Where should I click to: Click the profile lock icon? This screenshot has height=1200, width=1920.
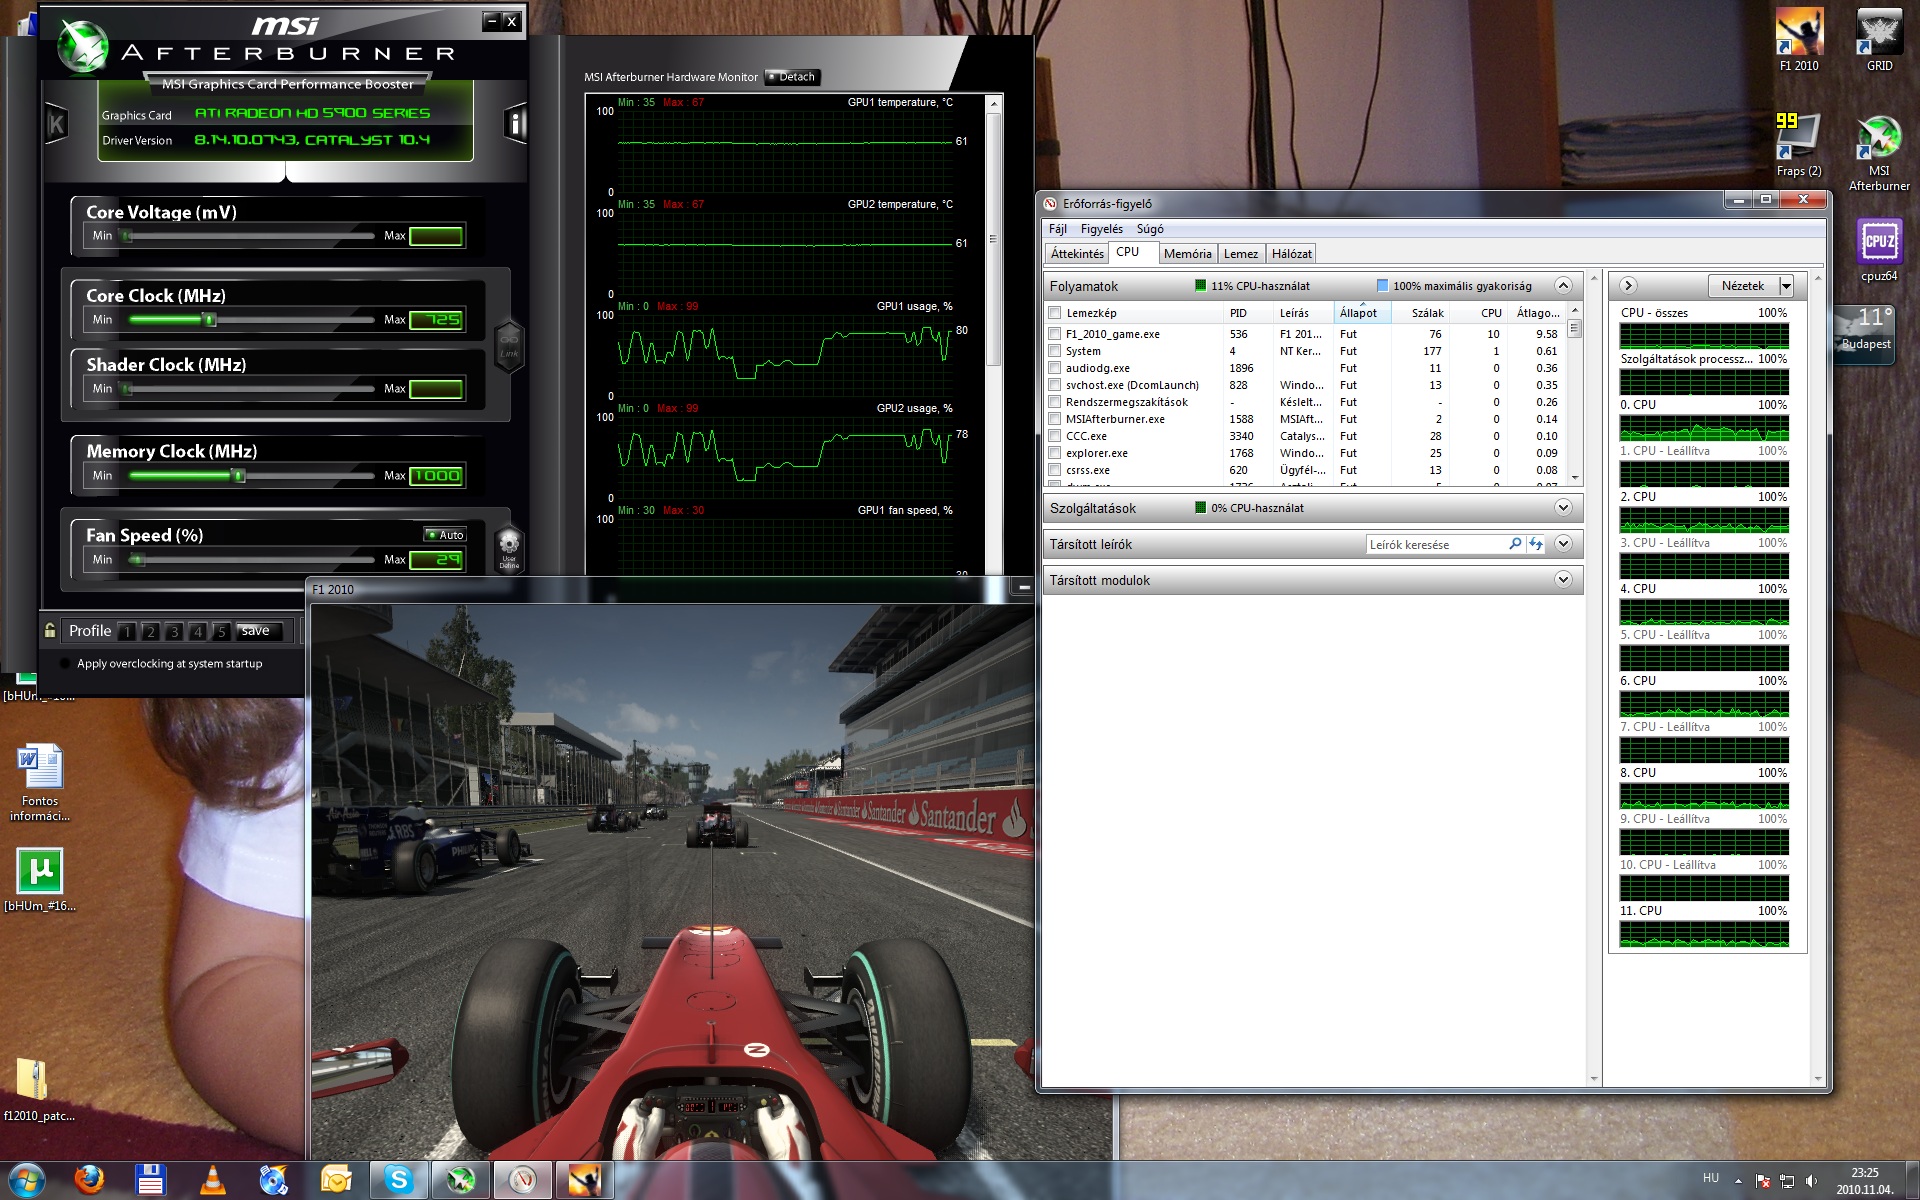[50, 630]
